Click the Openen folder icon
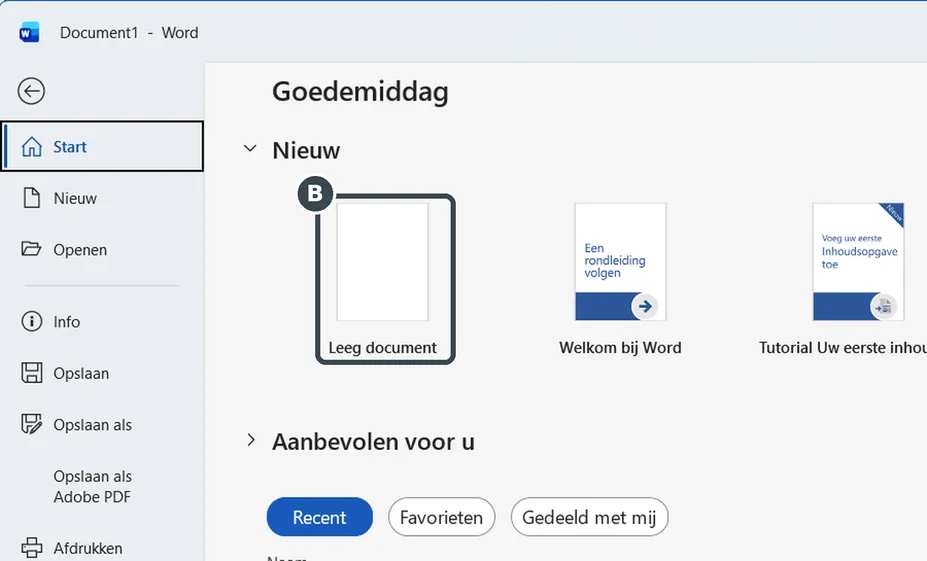This screenshot has height=561, width=927. point(31,249)
